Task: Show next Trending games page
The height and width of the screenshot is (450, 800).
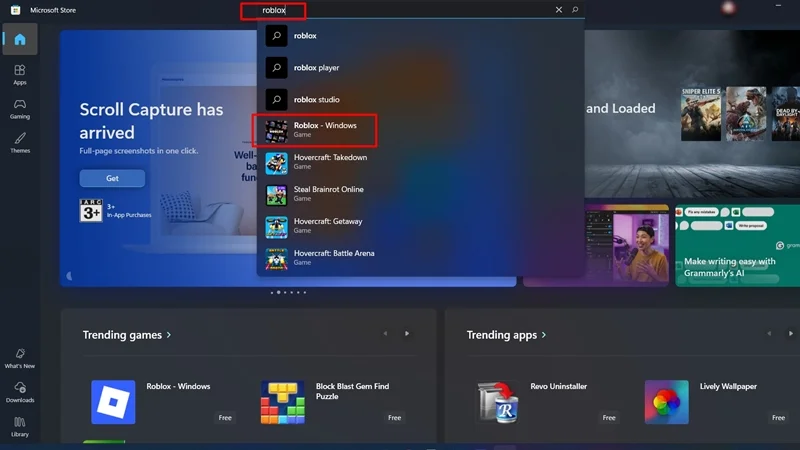Action: click(407, 334)
